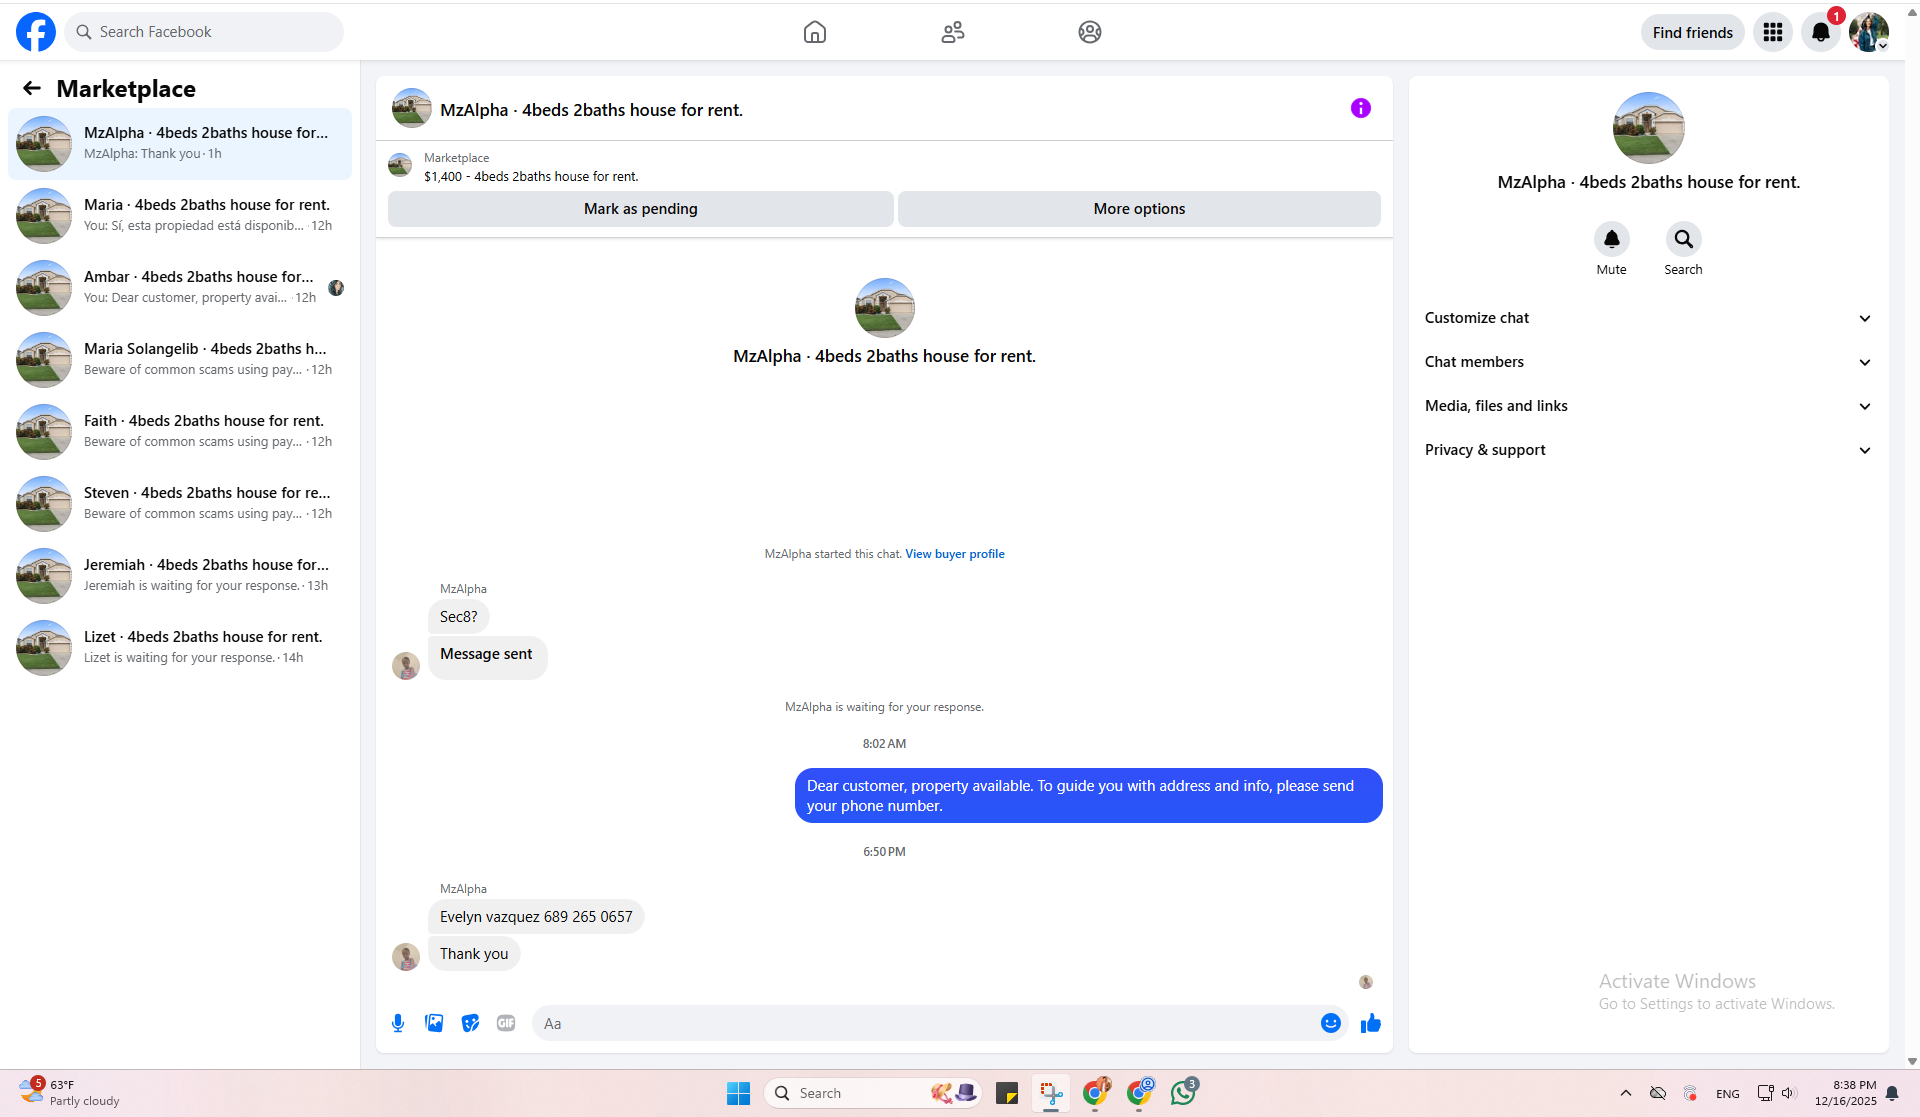The height and width of the screenshot is (1117, 1920).
Task: Open the Facebook menu grid icon
Action: coord(1773,32)
